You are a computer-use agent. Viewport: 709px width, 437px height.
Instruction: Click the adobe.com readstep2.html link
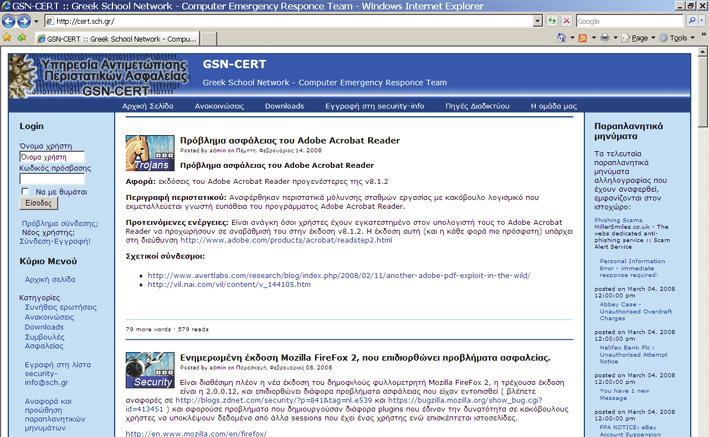point(286,240)
